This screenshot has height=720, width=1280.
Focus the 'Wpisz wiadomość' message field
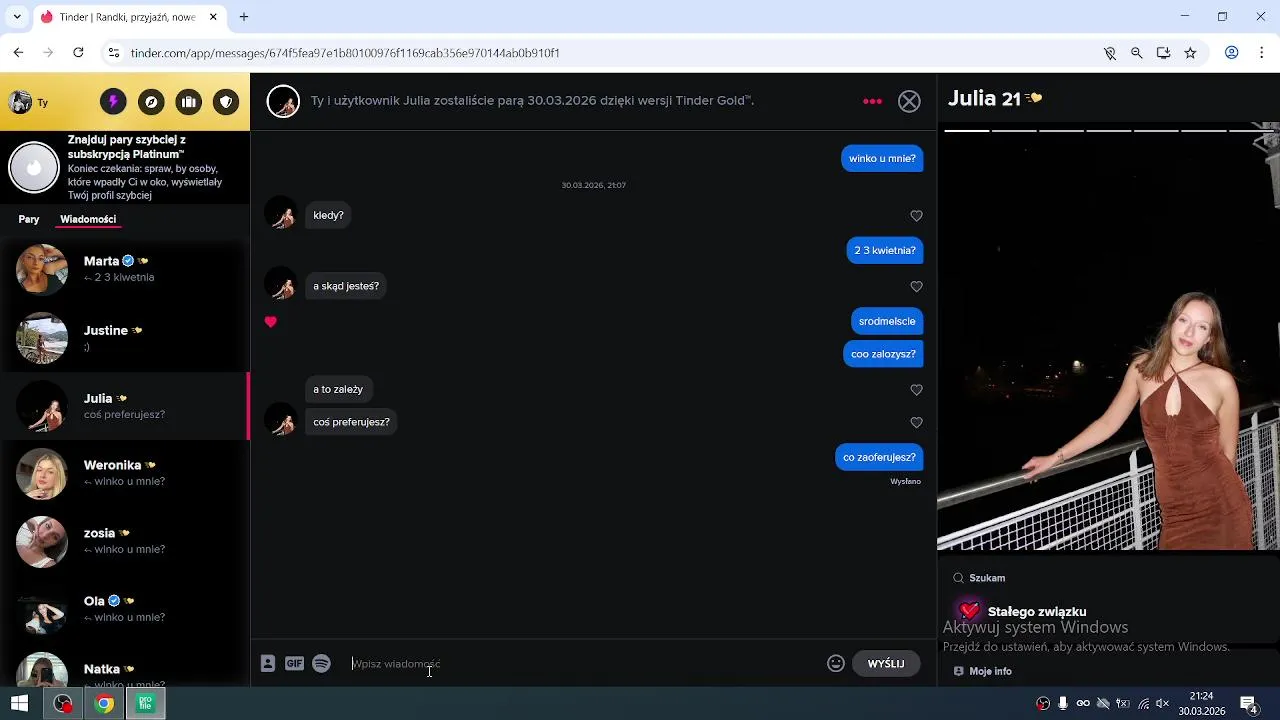pos(585,664)
